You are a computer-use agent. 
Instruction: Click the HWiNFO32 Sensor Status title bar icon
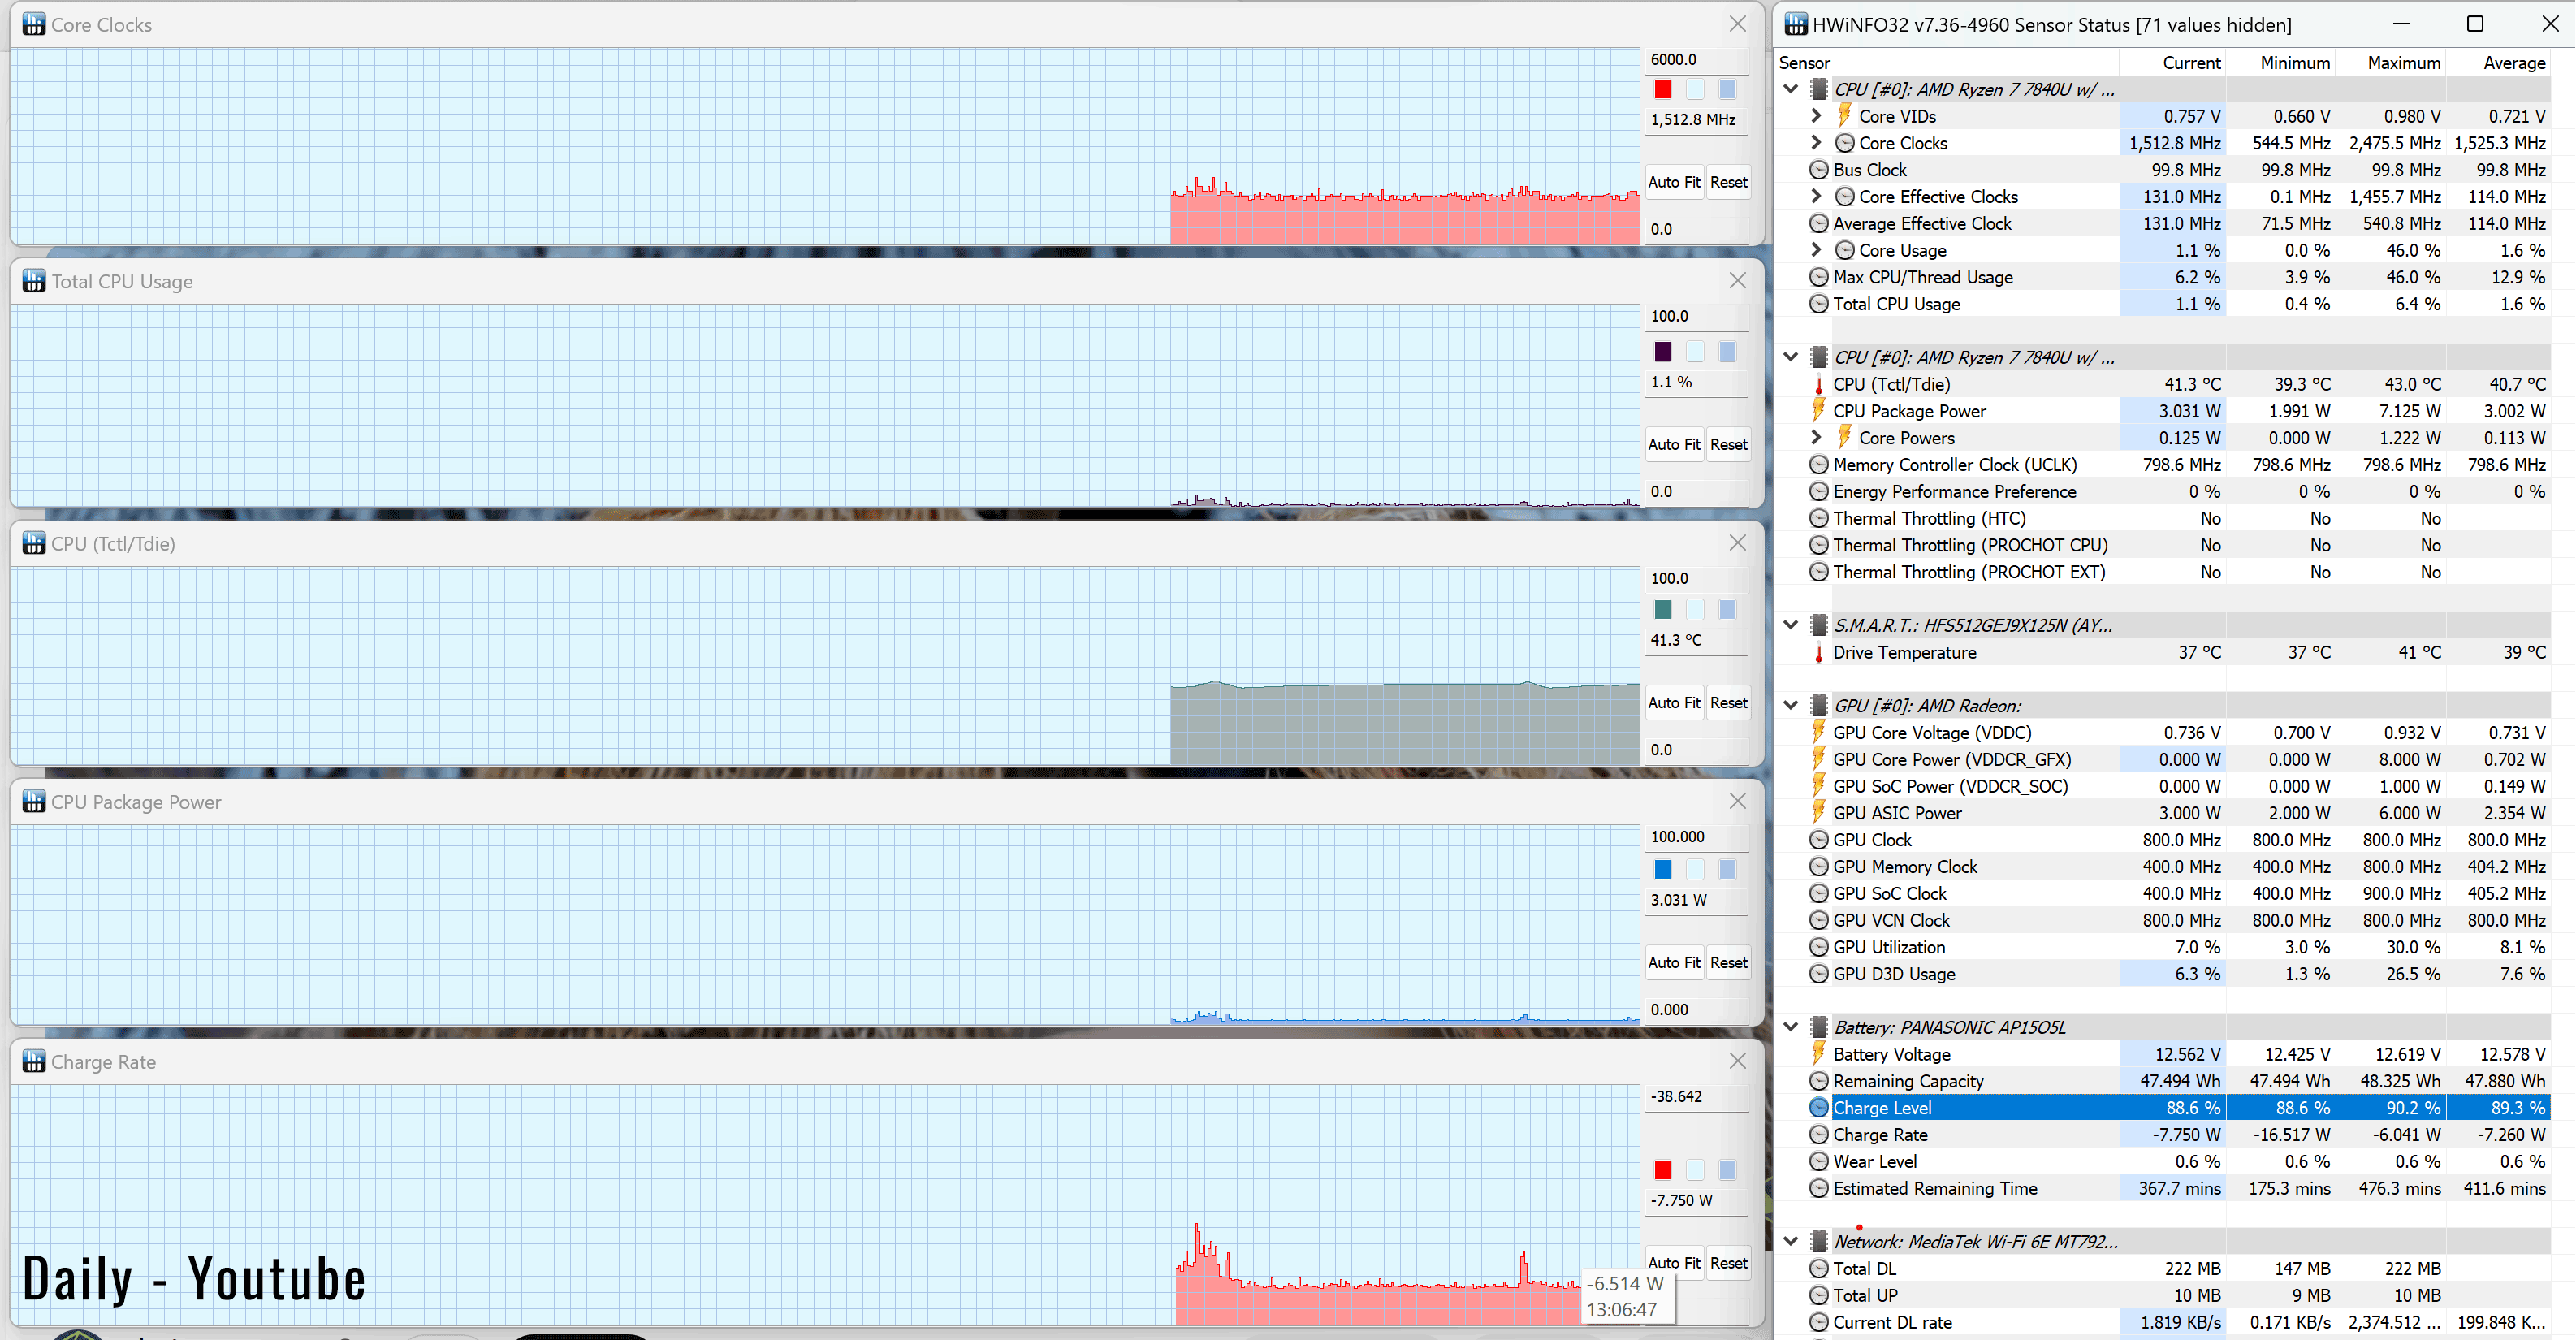click(x=1796, y=24)
